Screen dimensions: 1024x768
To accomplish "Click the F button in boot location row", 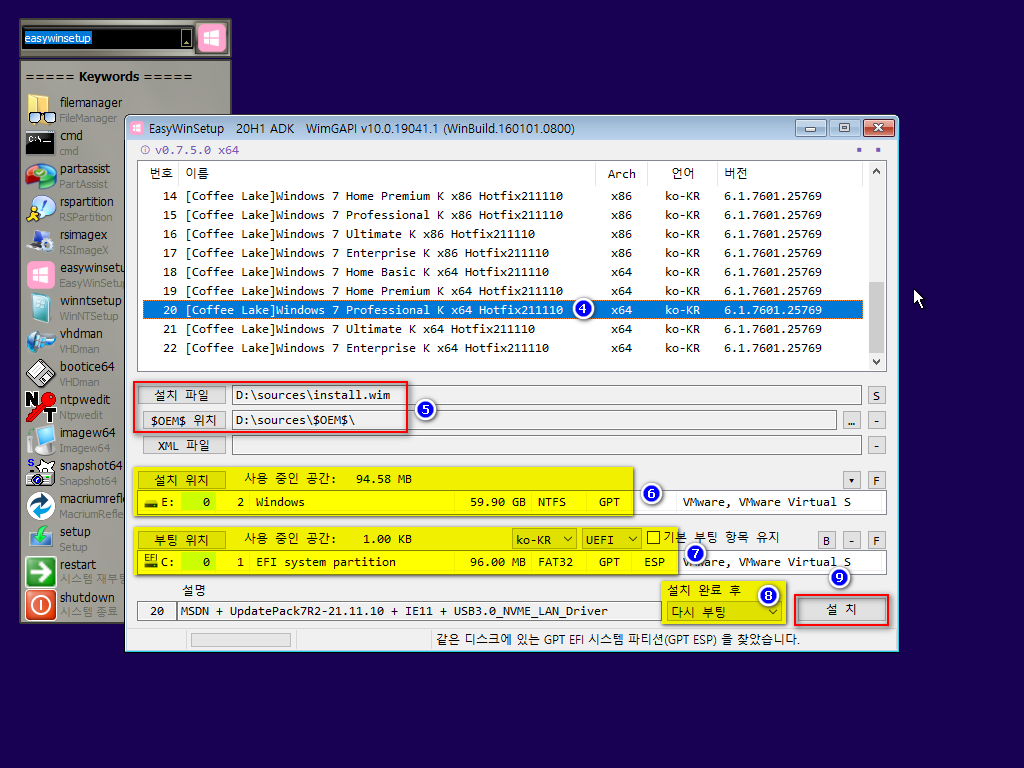I will (876, 541).
